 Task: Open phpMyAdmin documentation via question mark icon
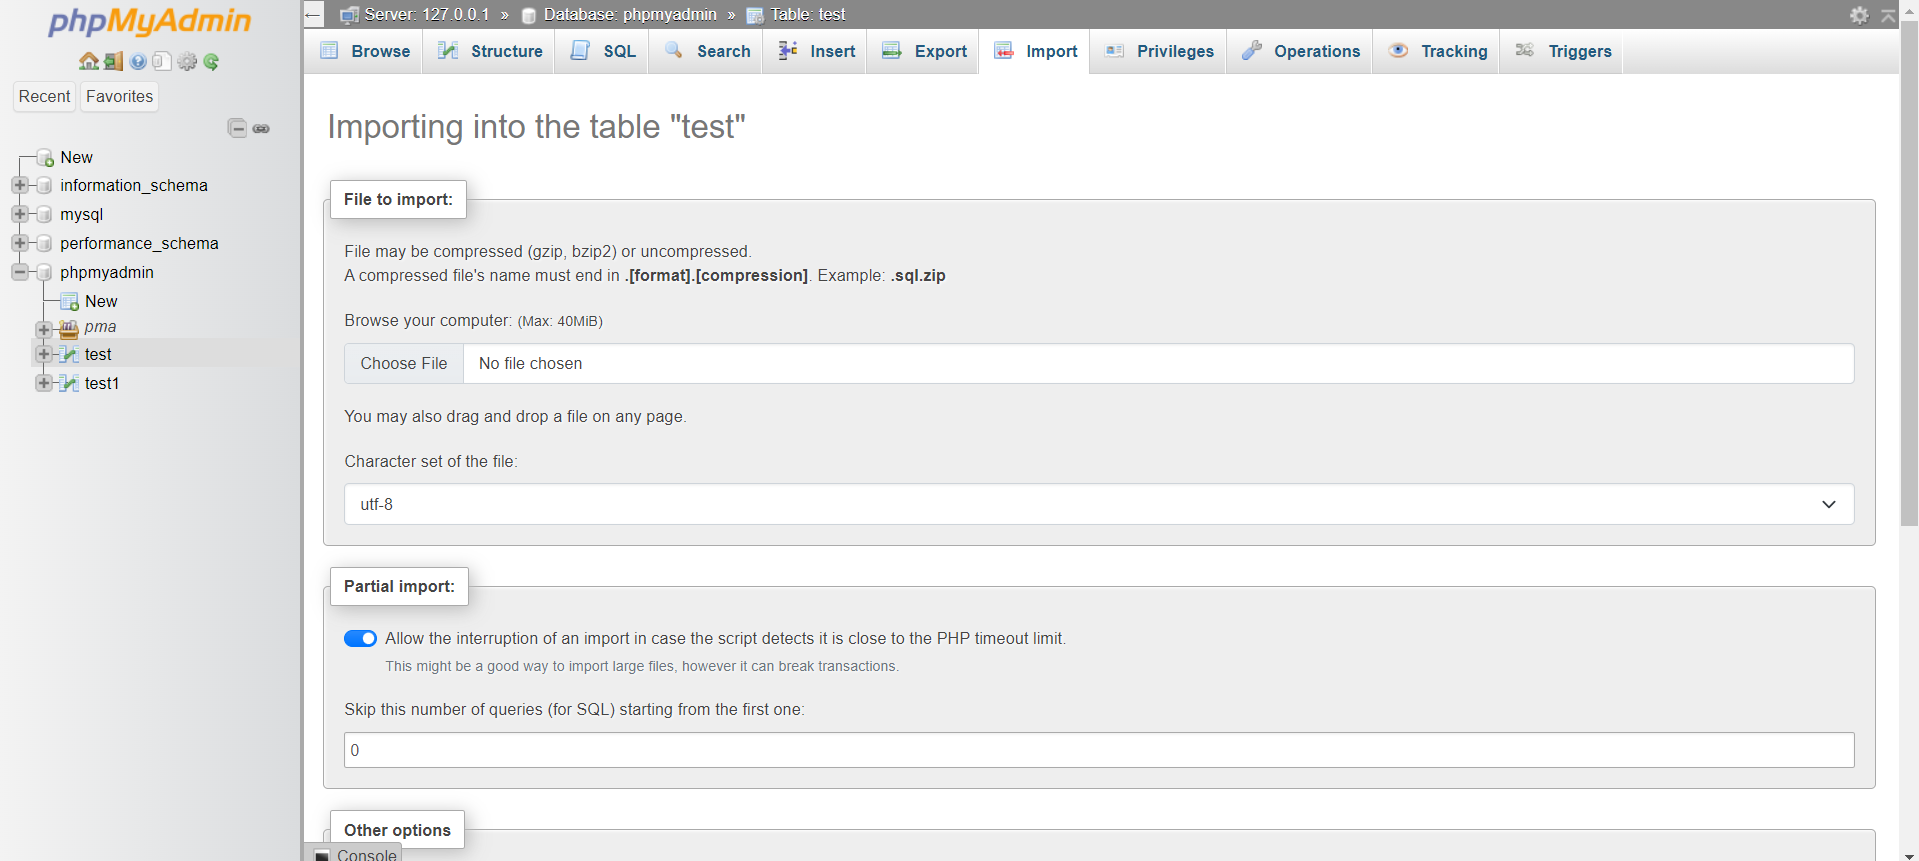137,61
